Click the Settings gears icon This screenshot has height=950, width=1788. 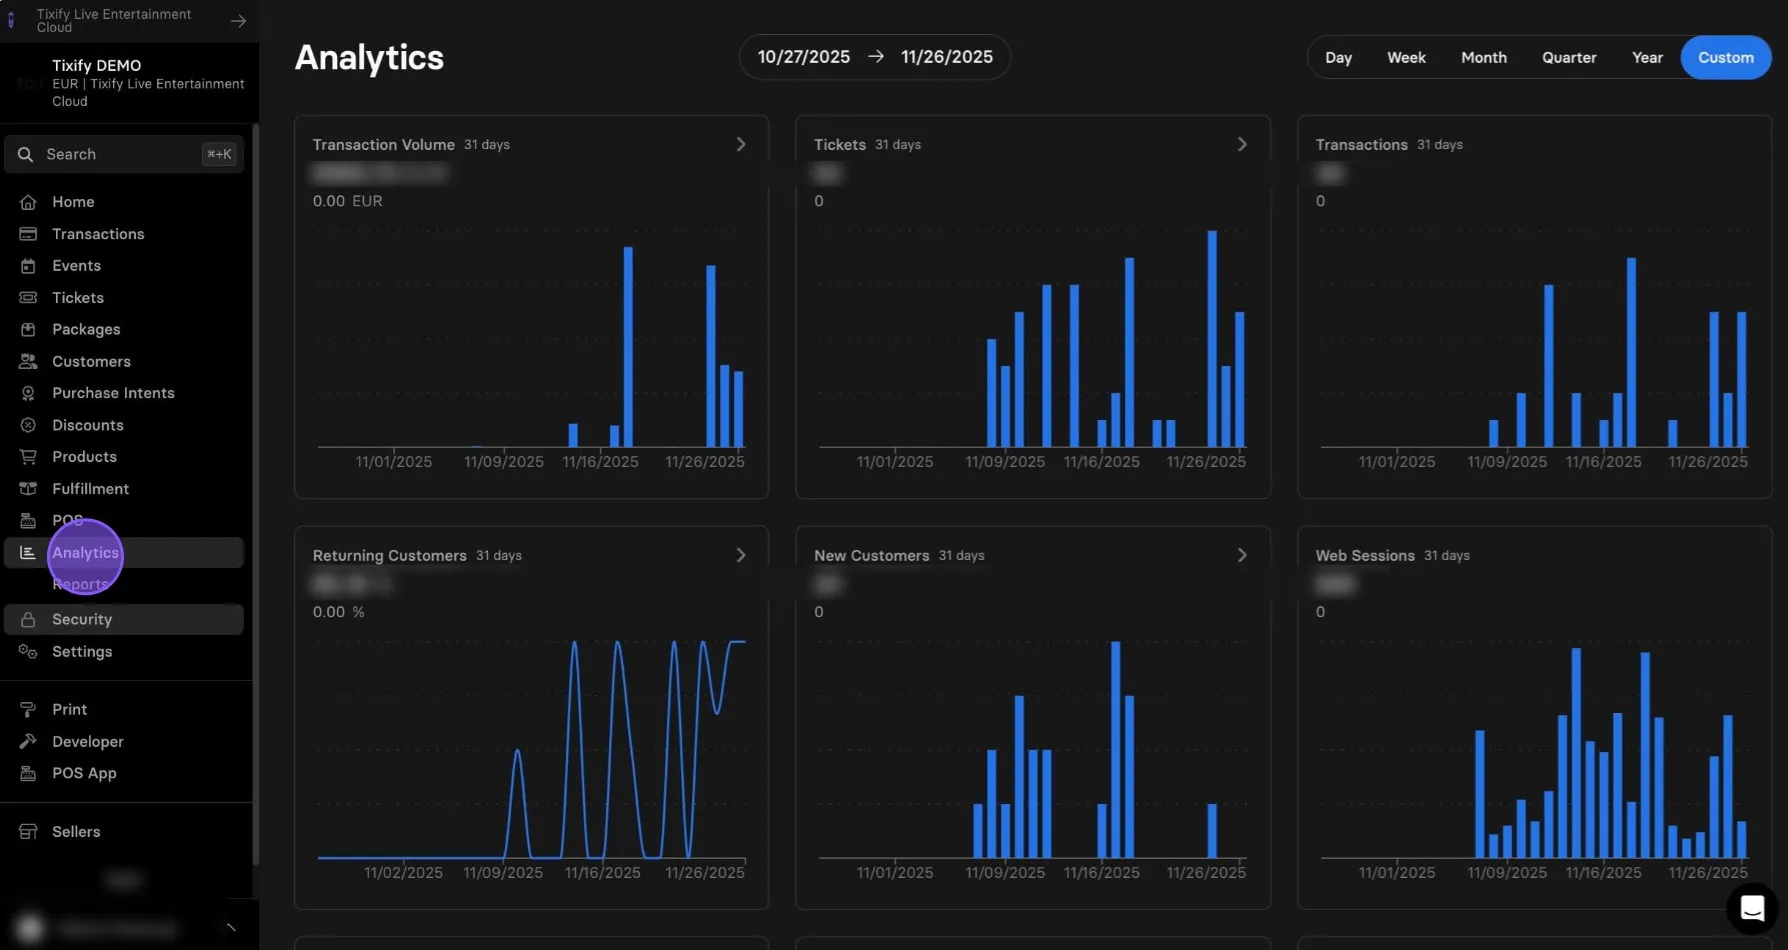coord(28,651)
